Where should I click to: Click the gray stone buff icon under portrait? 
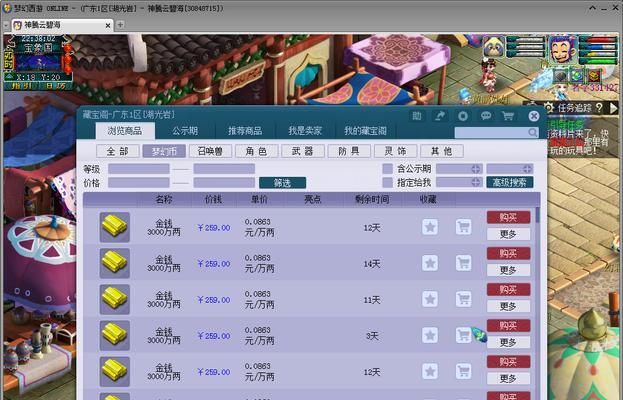click(x=560, y=75)
